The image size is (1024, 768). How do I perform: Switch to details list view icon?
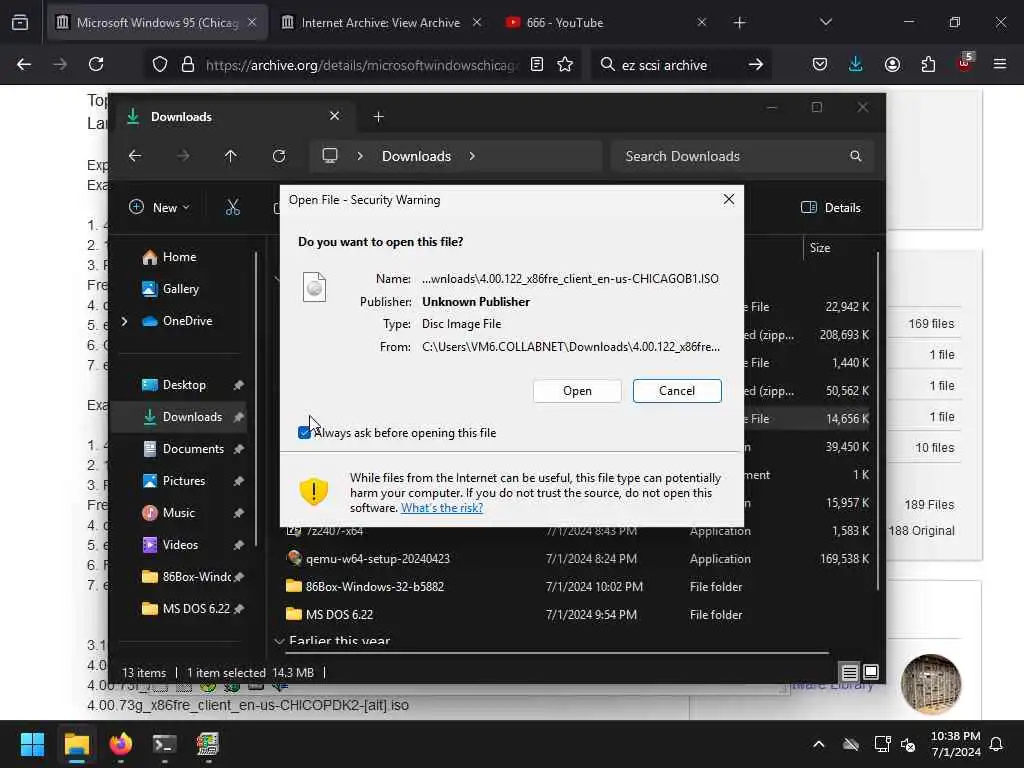pos(849,672)
